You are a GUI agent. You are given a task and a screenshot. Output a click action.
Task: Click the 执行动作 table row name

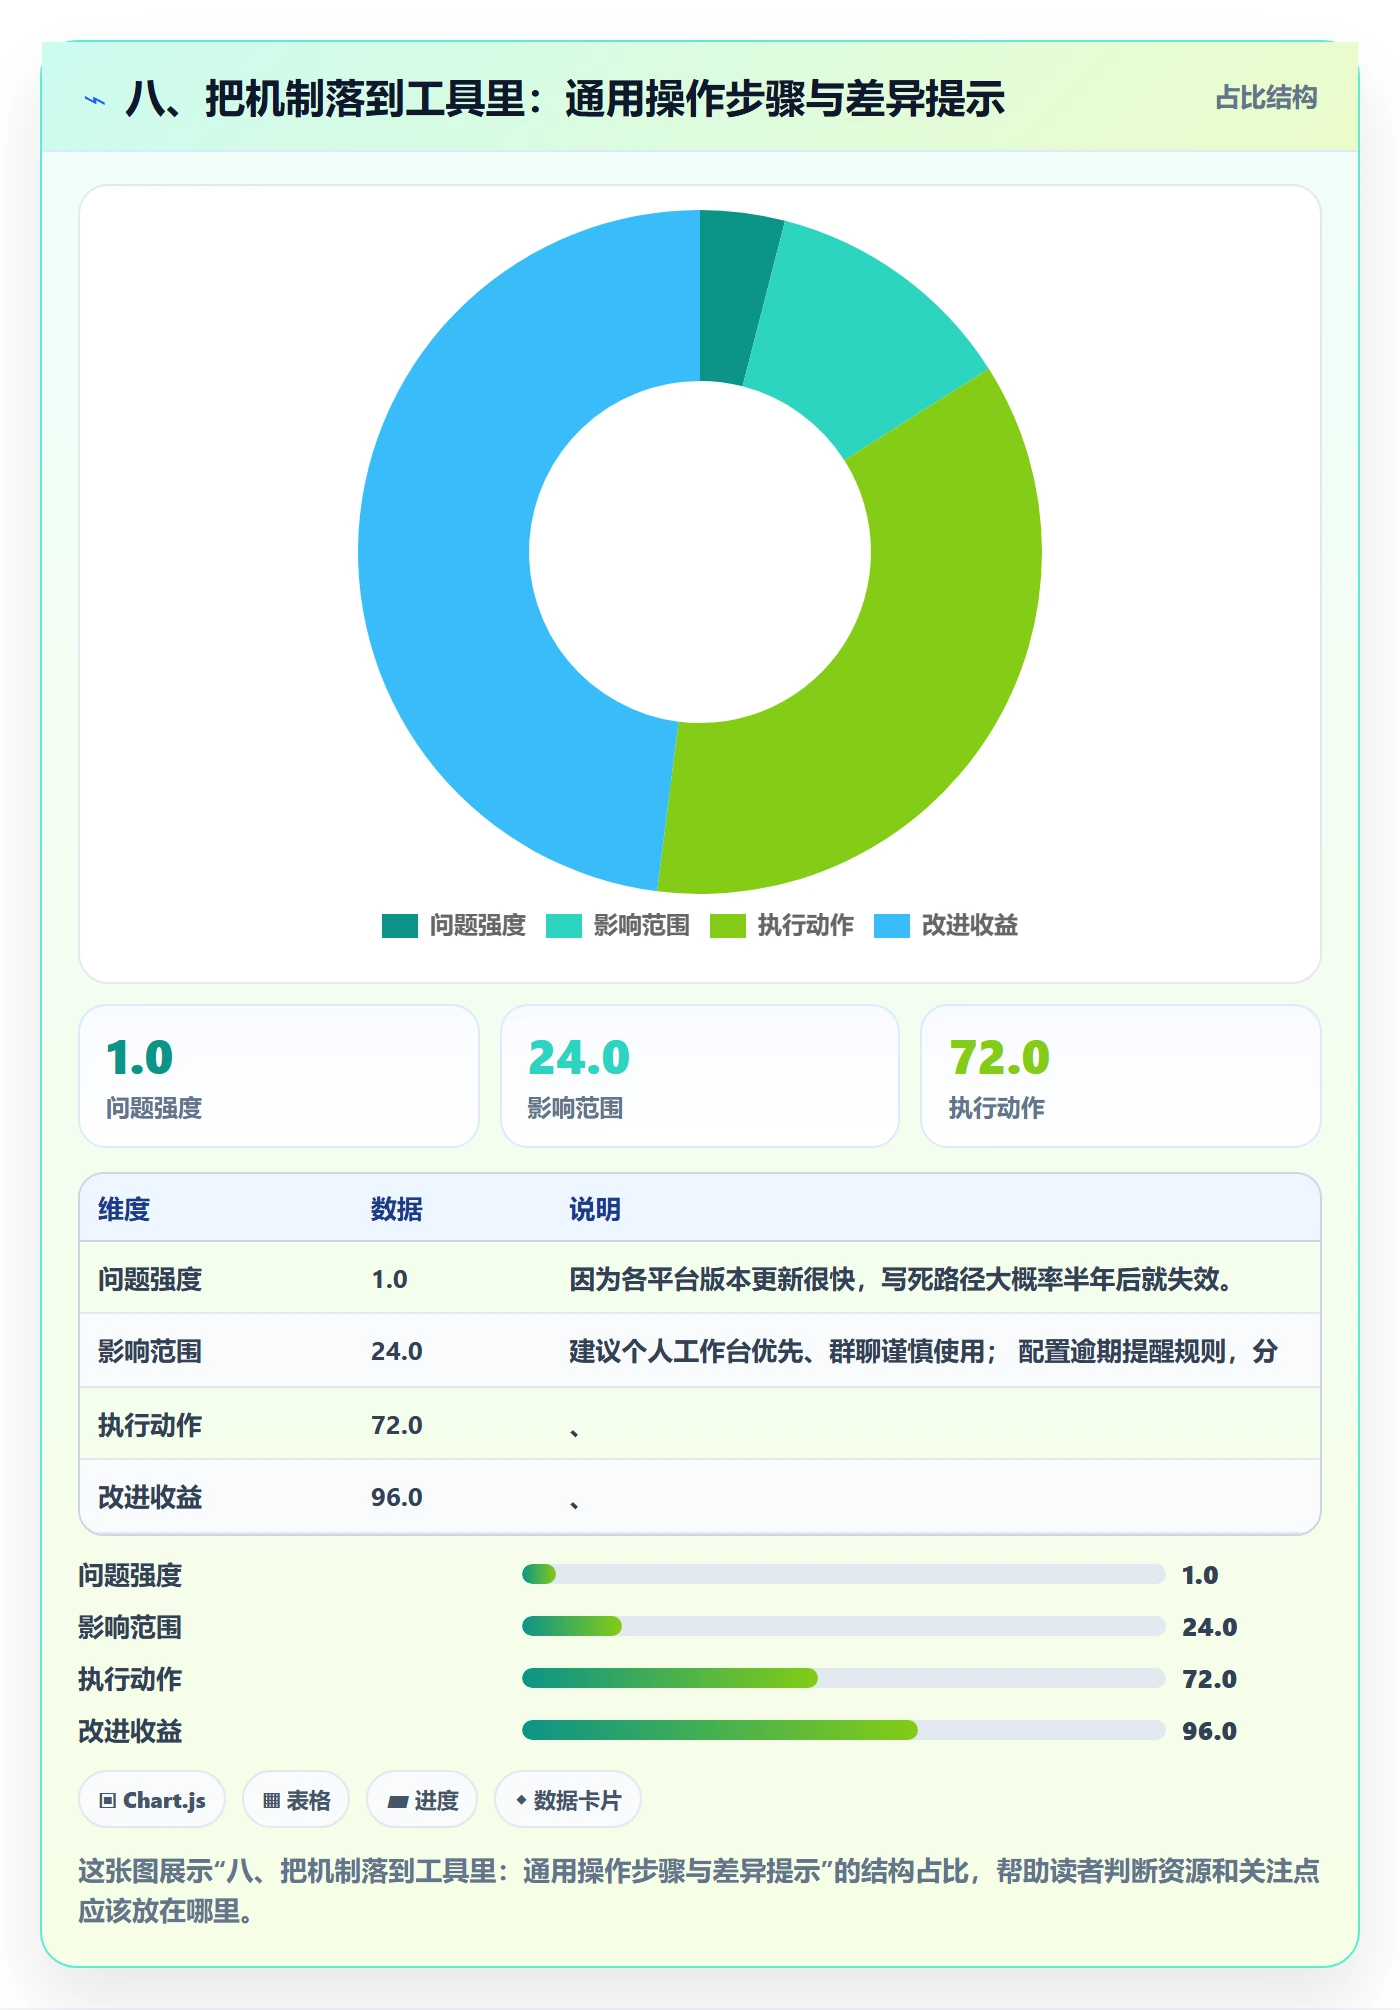click(150, 1425)
